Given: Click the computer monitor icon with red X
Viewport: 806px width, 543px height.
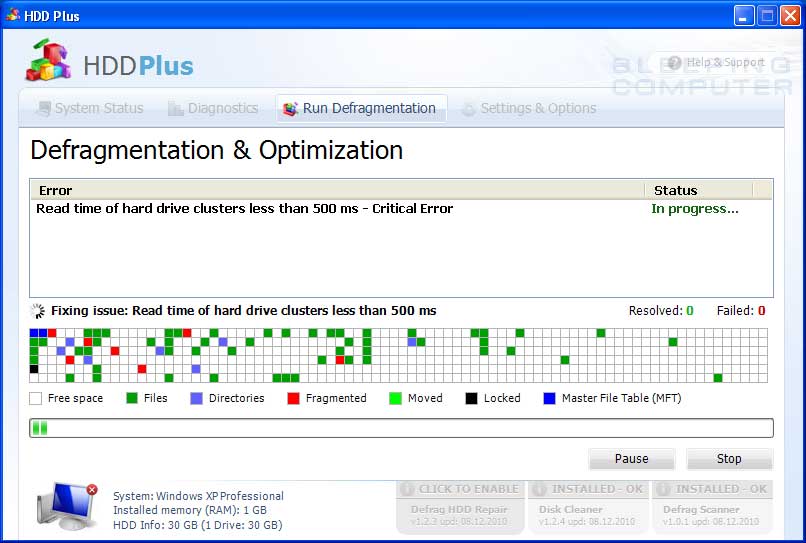Looking at the screenshot, I should click(67, 505).
